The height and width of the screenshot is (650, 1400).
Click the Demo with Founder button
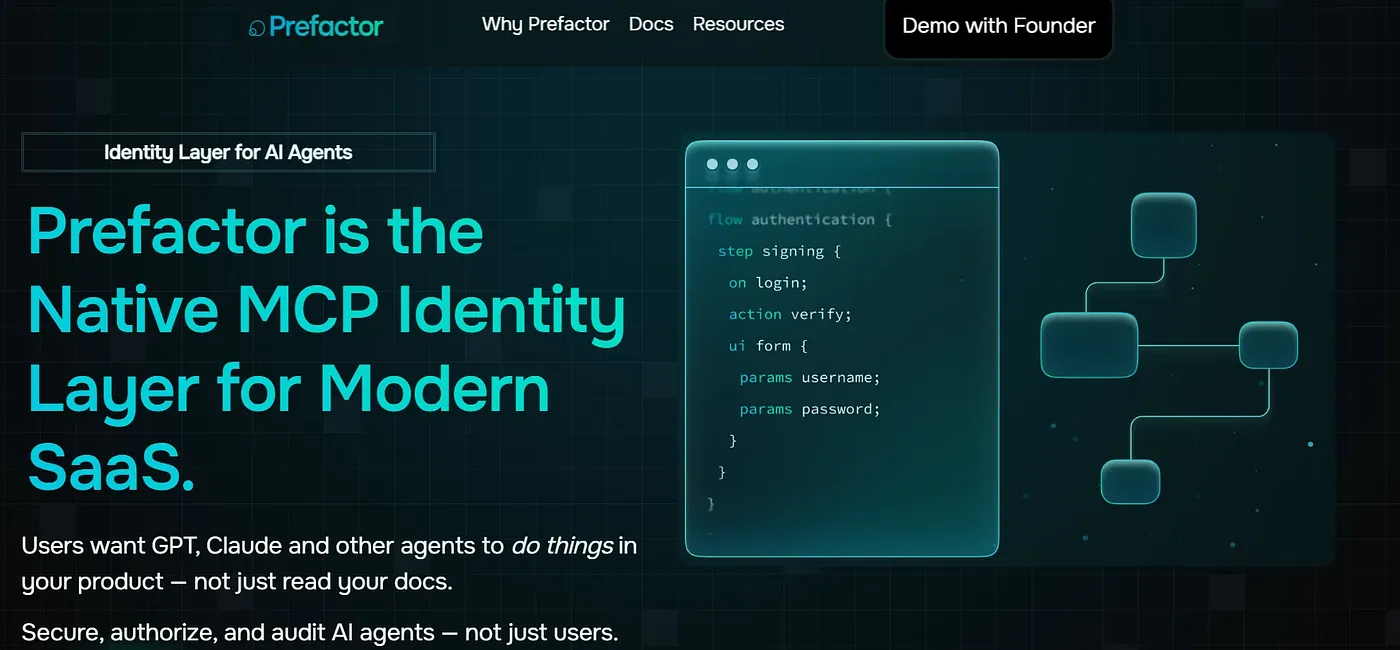[x=998, y=26]
